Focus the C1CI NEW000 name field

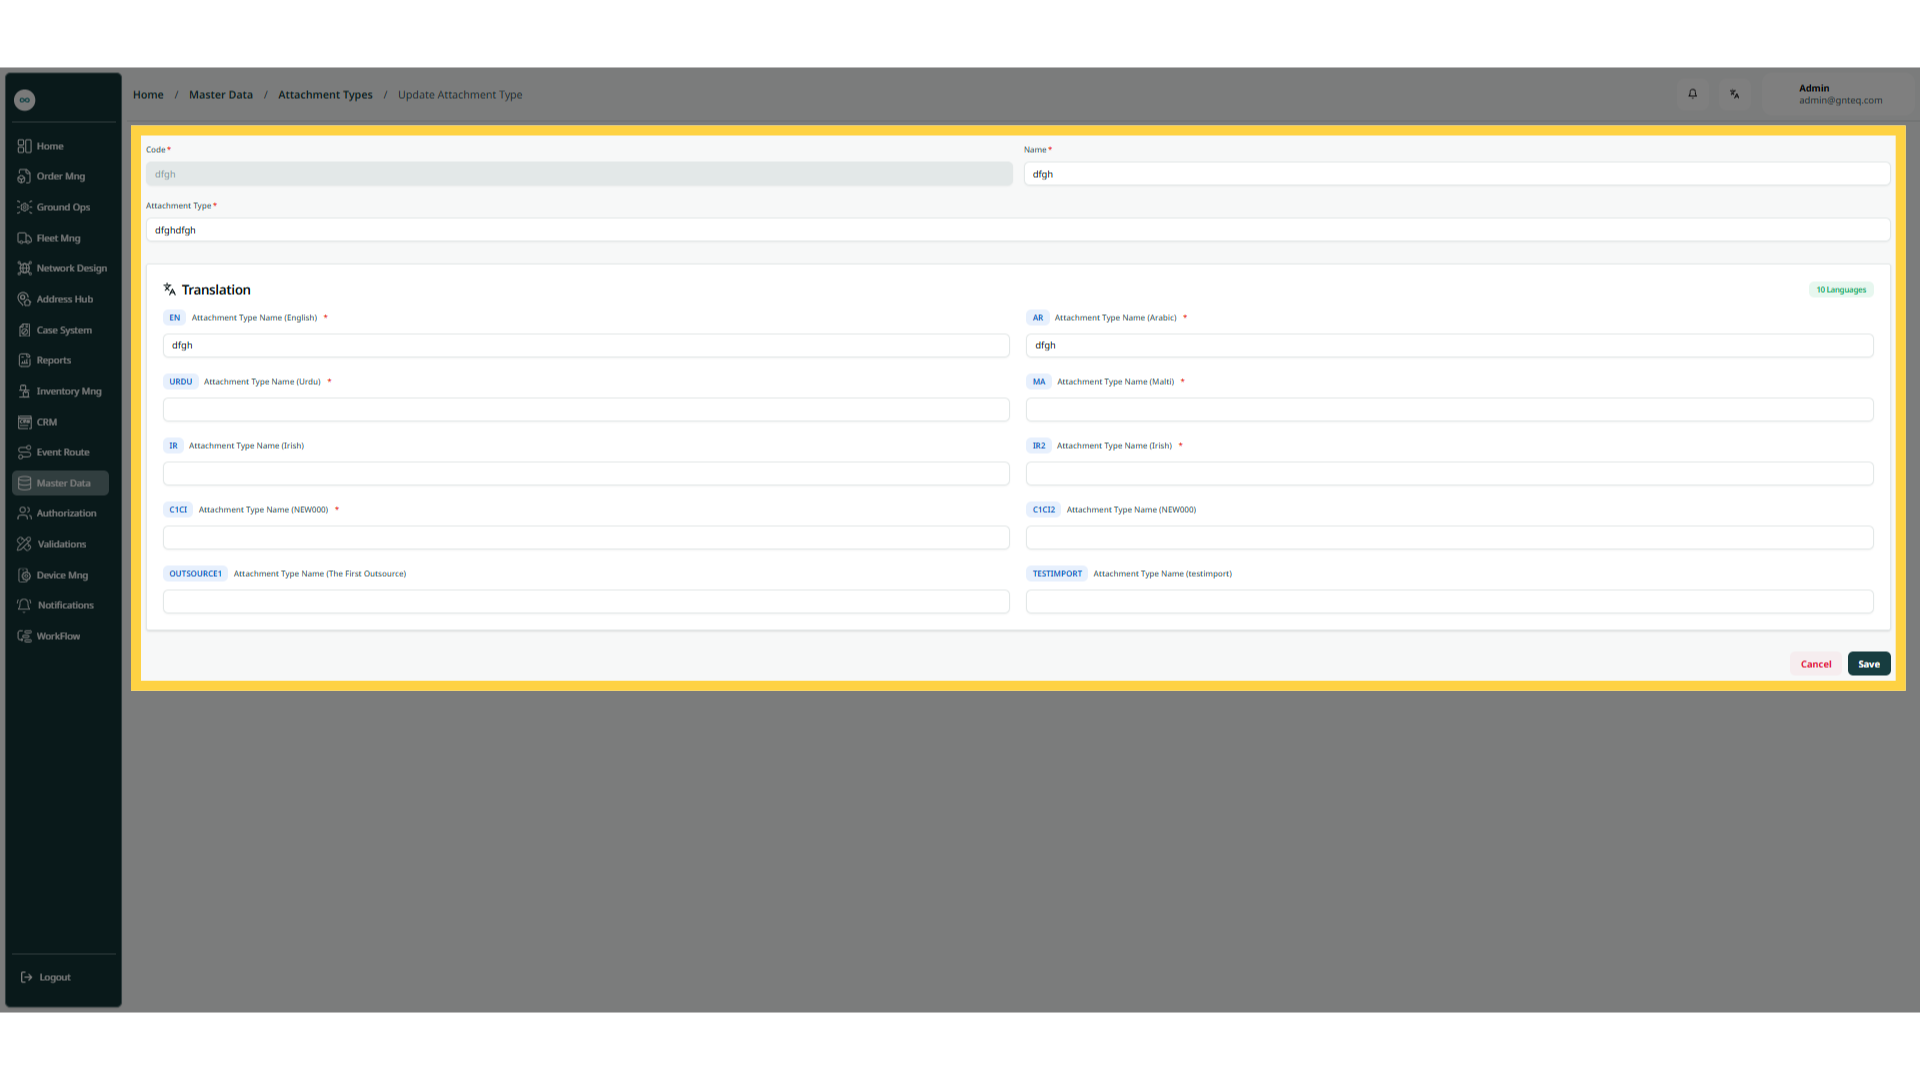586,537
